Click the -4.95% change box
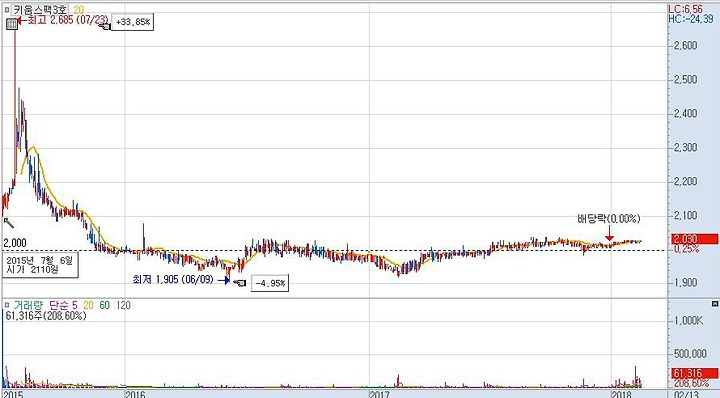 (x=270, y=283)
